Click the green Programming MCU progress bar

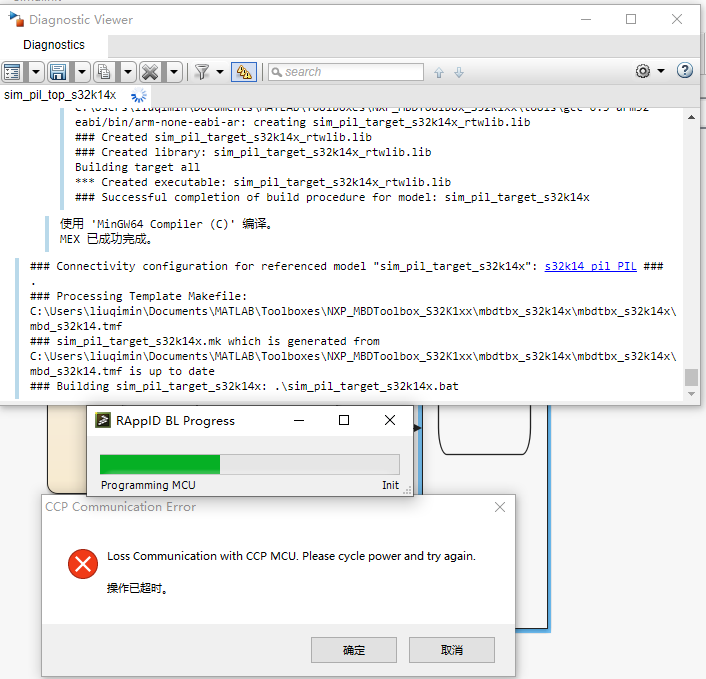click(x=249, y=464)
